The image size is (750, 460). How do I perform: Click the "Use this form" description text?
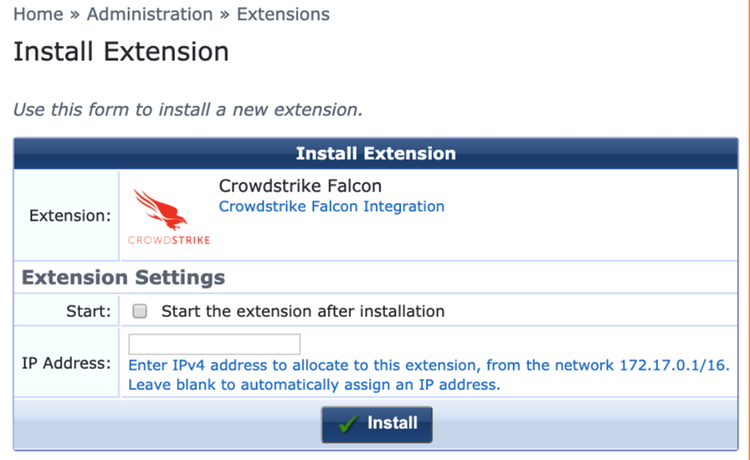pyautogui.click(x=187, y=108)
